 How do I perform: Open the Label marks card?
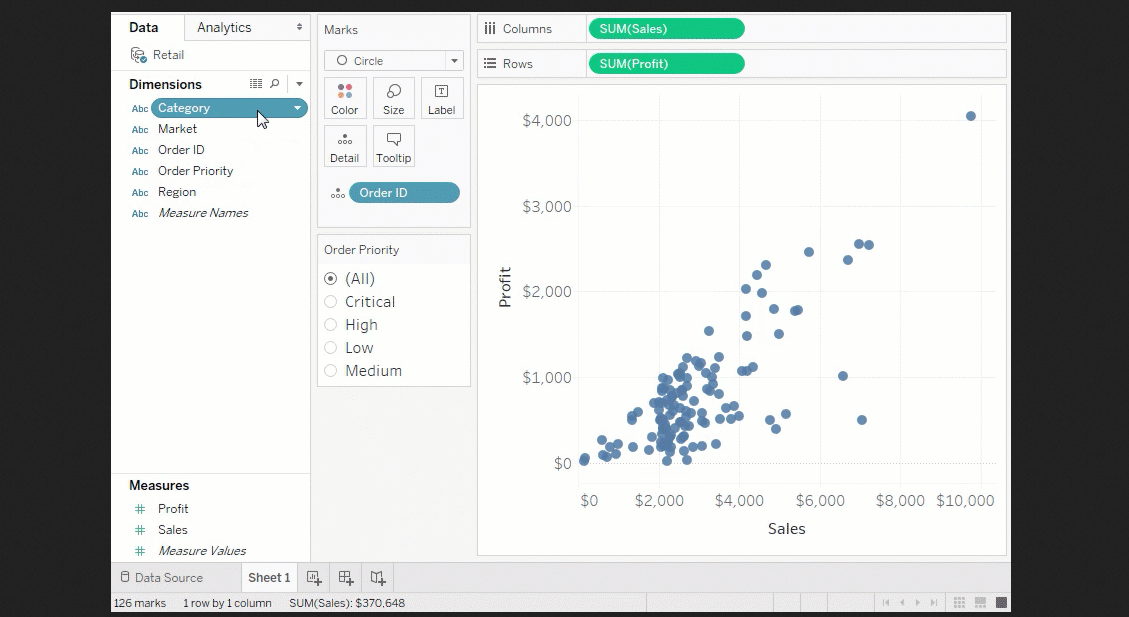click(441, 98)
